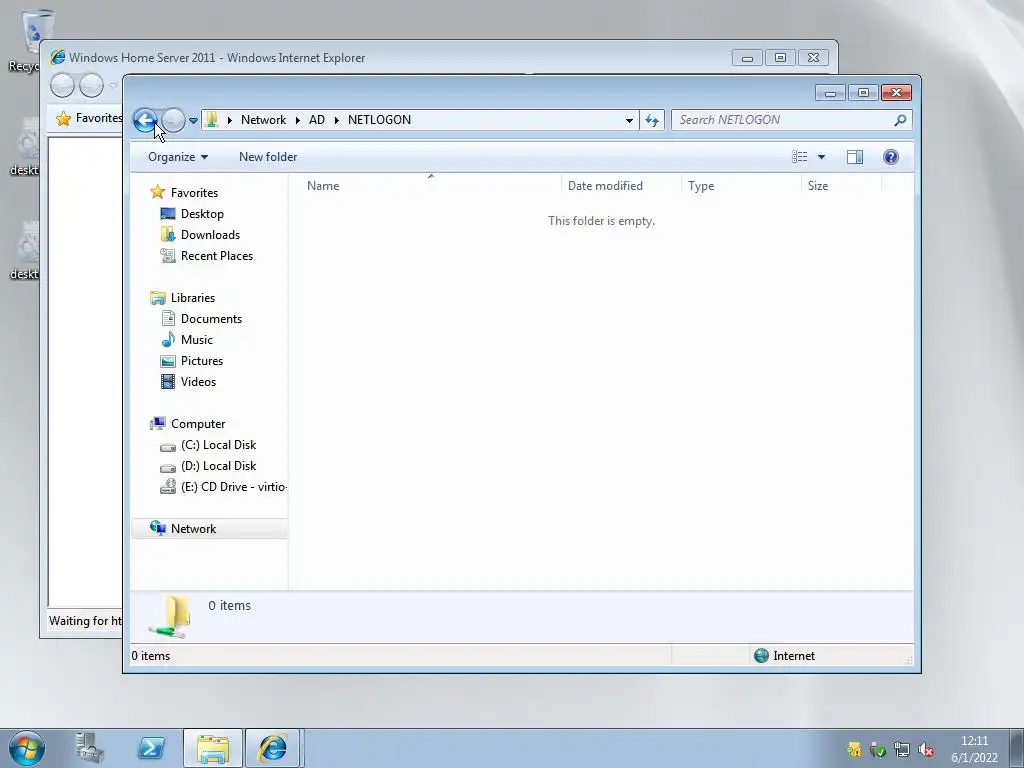Click the network tray icon

point(902,750)
